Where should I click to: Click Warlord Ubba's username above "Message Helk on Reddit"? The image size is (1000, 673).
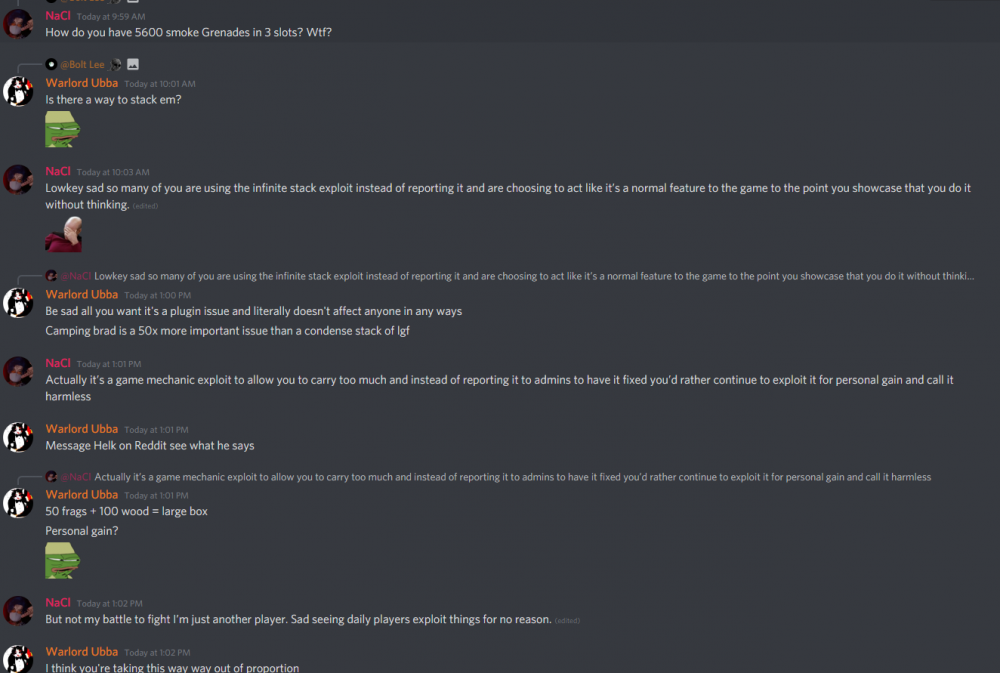(81, 429)
